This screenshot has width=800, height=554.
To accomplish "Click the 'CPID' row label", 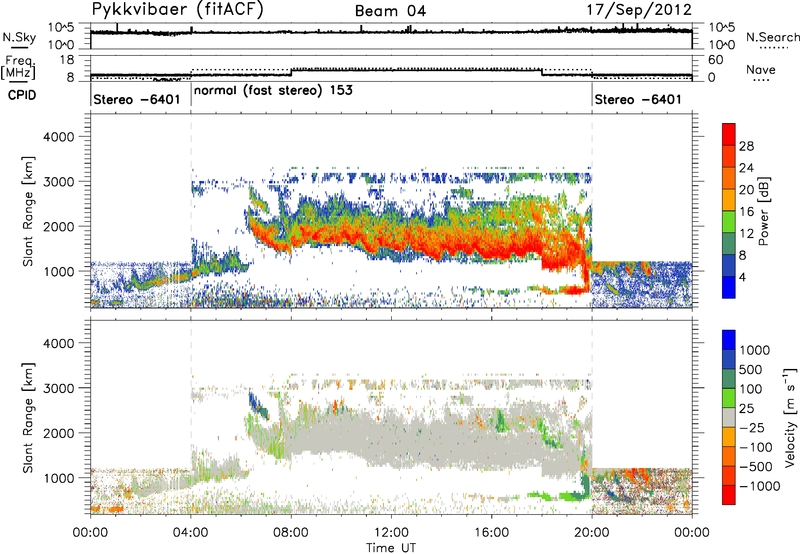I will [22, 95].
